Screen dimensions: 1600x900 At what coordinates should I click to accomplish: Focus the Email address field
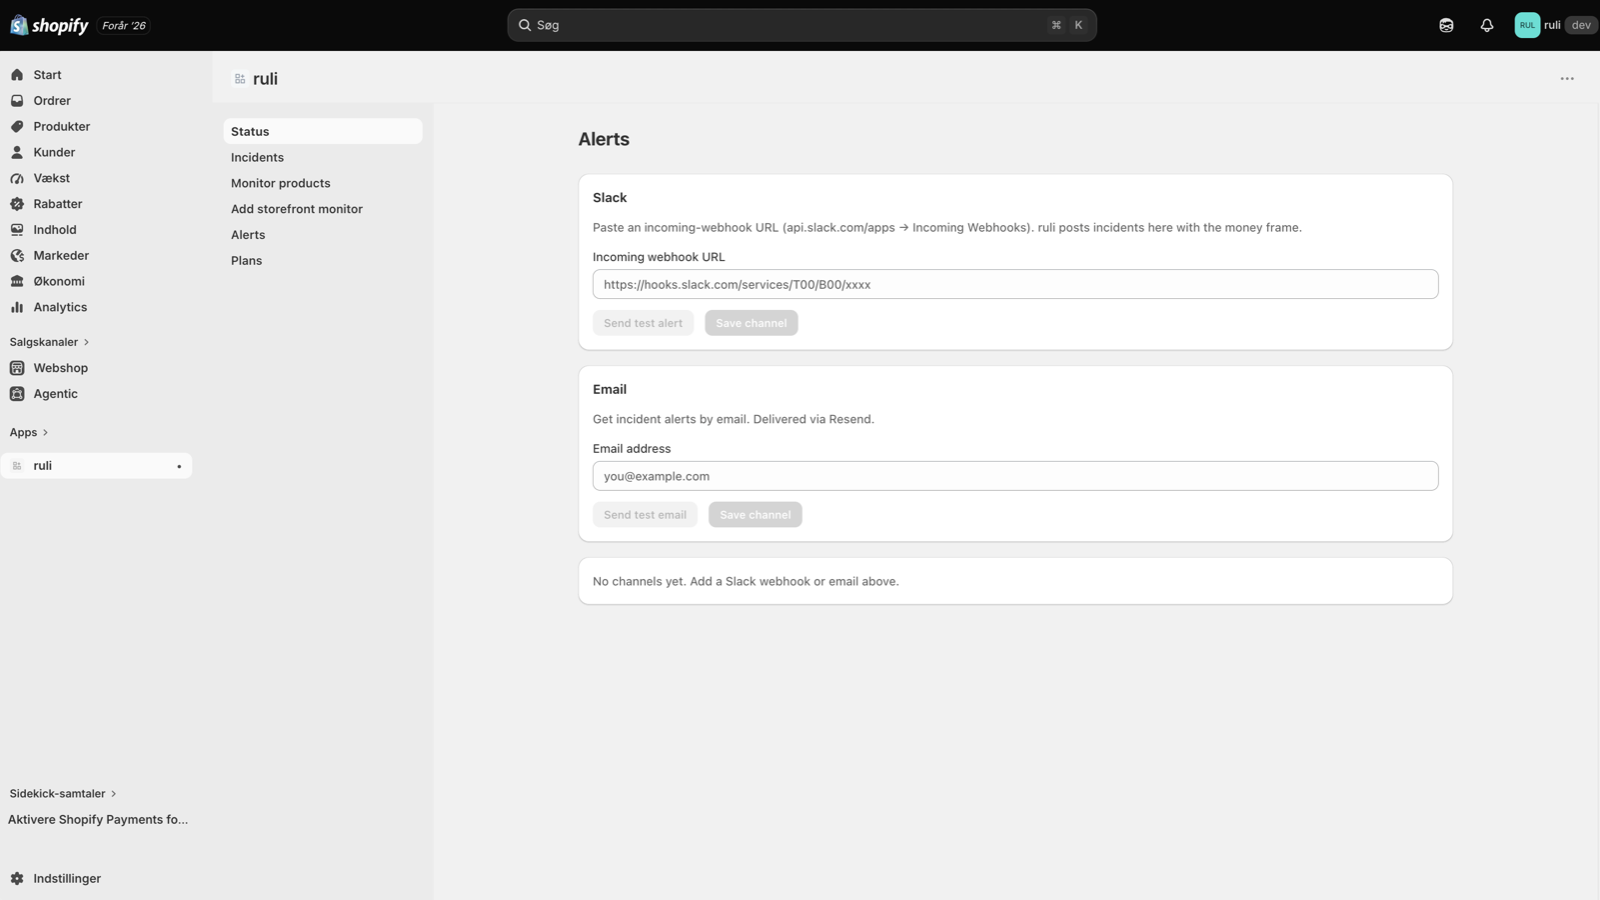[1015, 476]
